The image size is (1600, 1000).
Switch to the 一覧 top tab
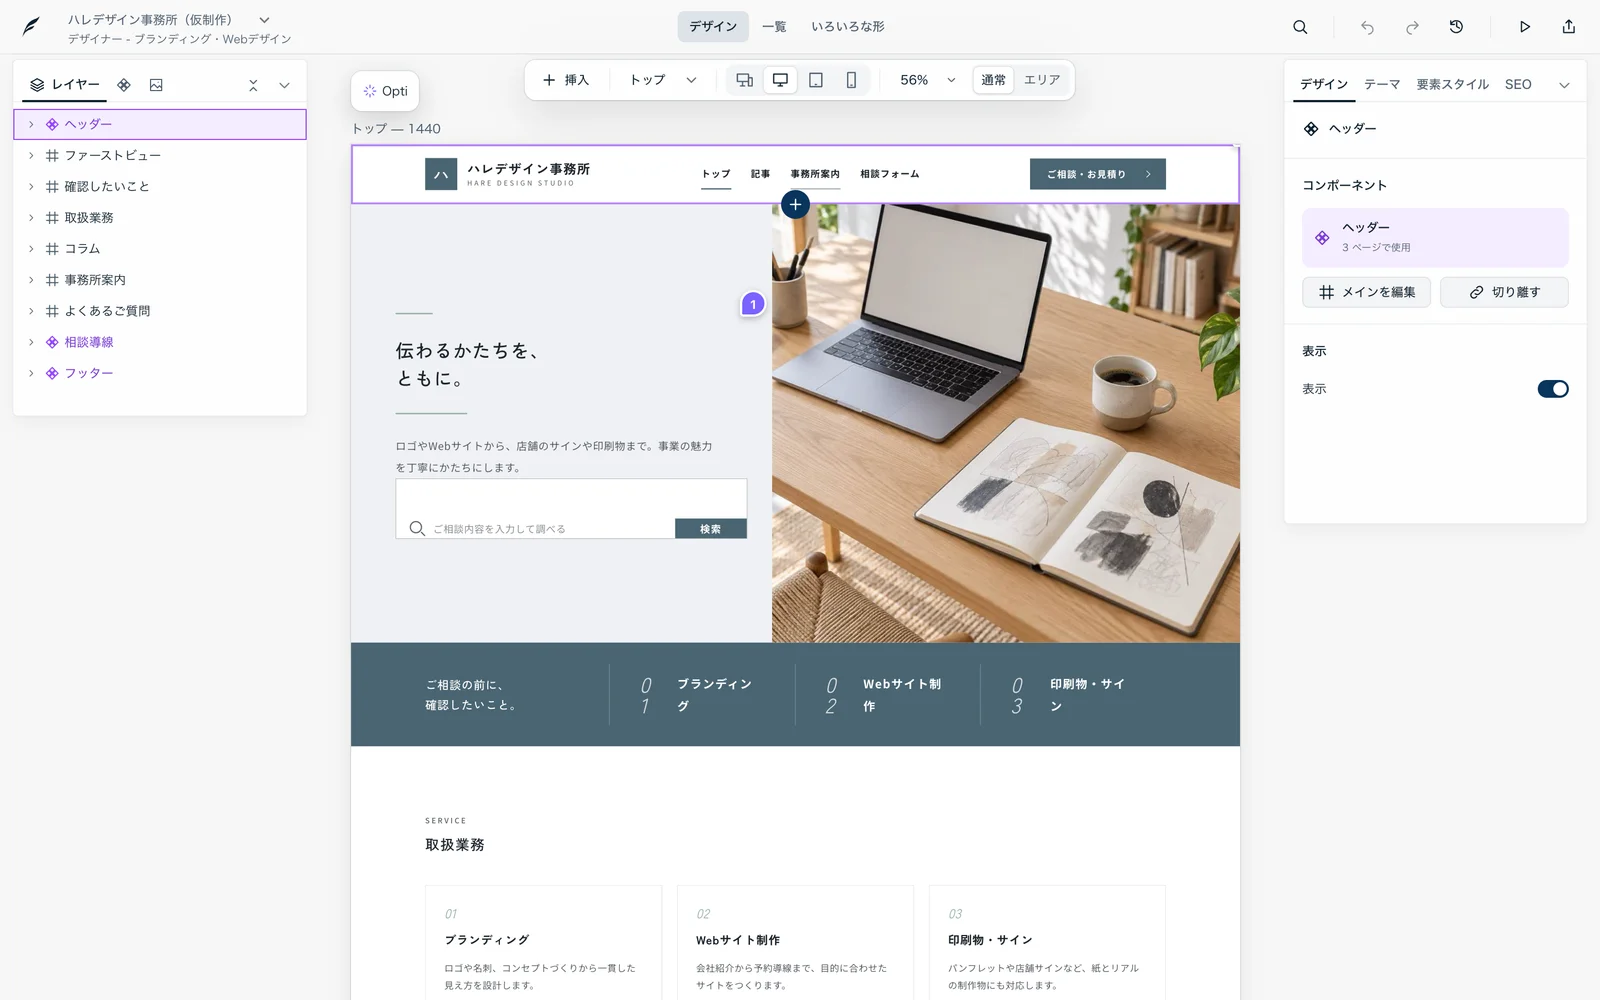point(774,27)
